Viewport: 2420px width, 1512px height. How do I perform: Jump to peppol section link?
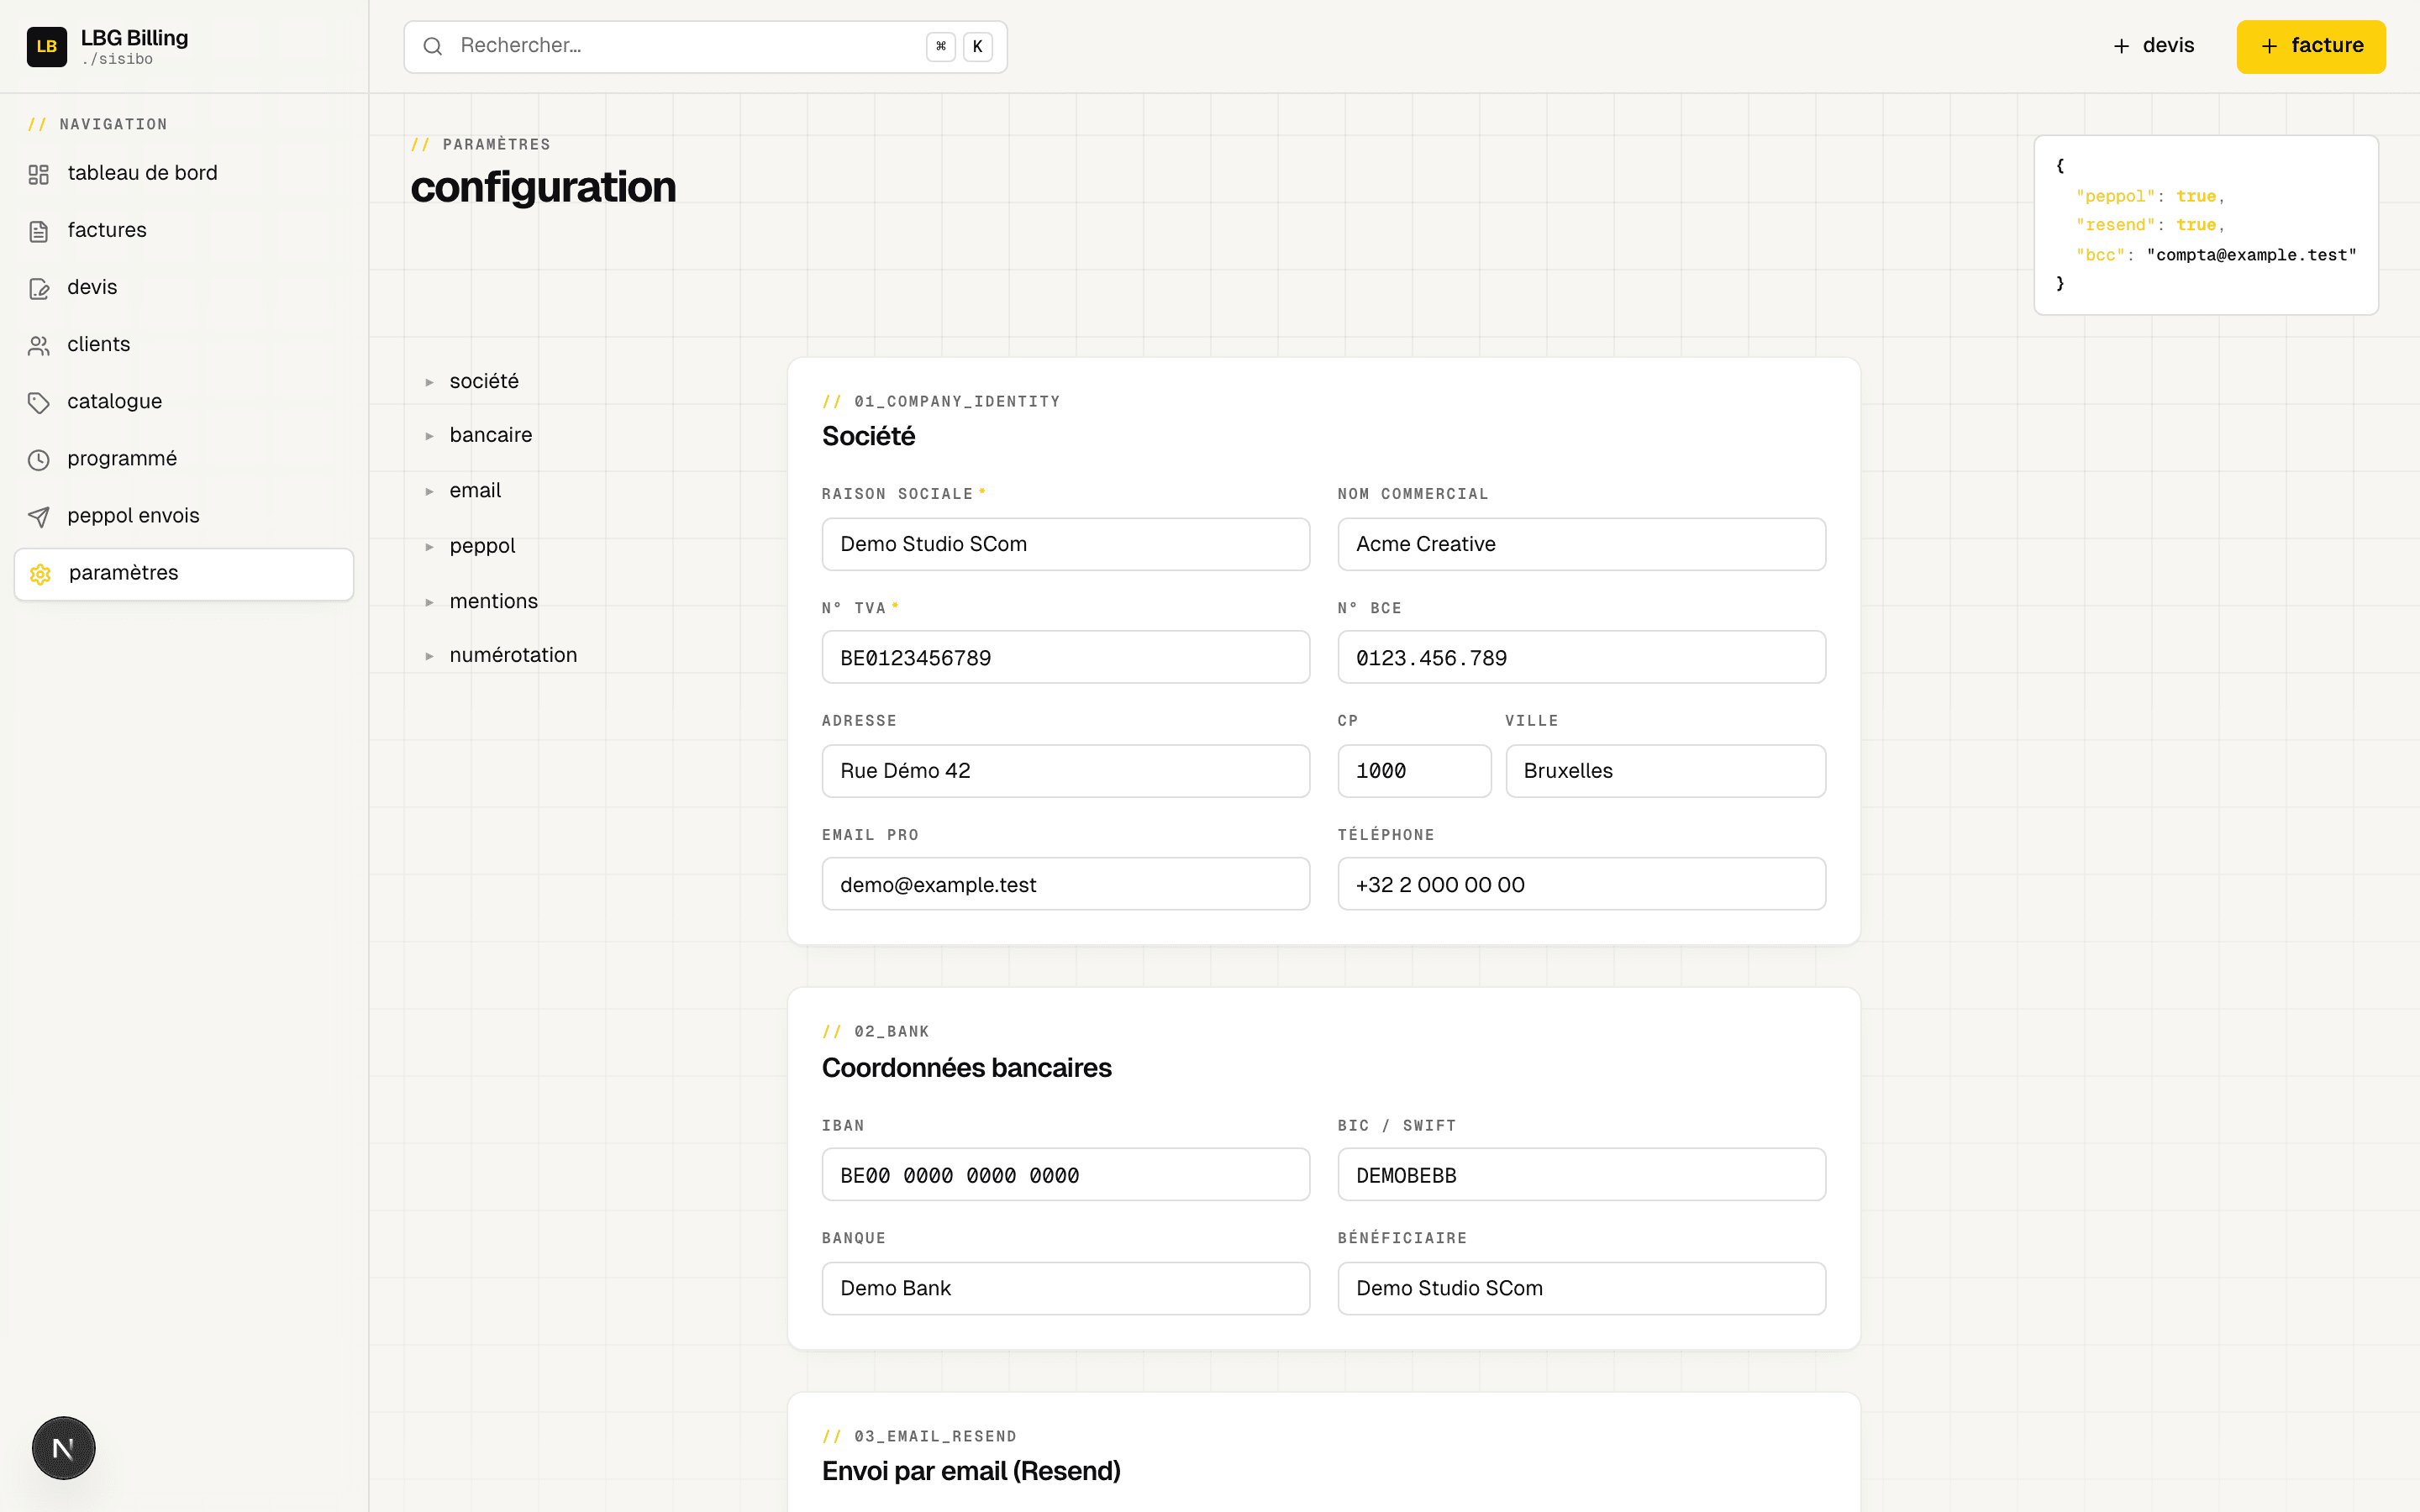482,545
